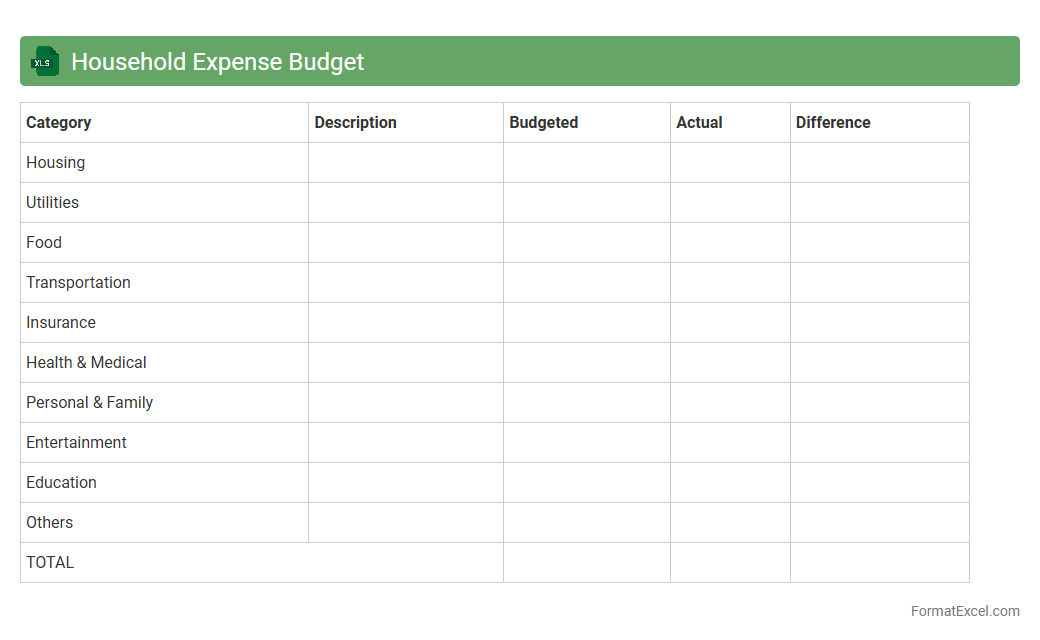Select the Others category cell
1040x640 pixels.
[x=50, y=522]
